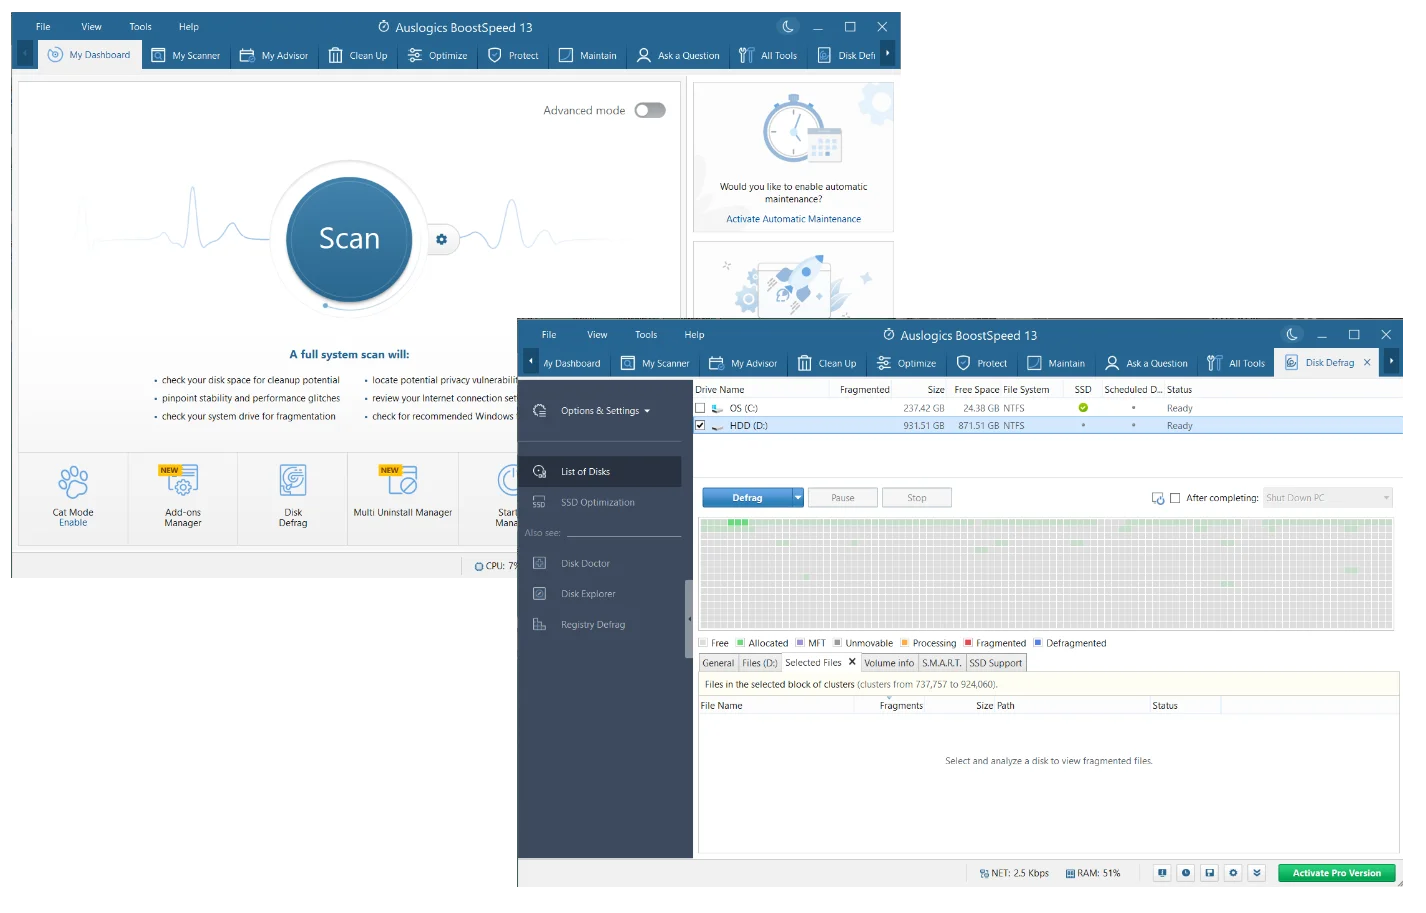Click the Disk Defrag icon on the dashboard
This screenshot has height=913, width=1426.
pos(292,481)
